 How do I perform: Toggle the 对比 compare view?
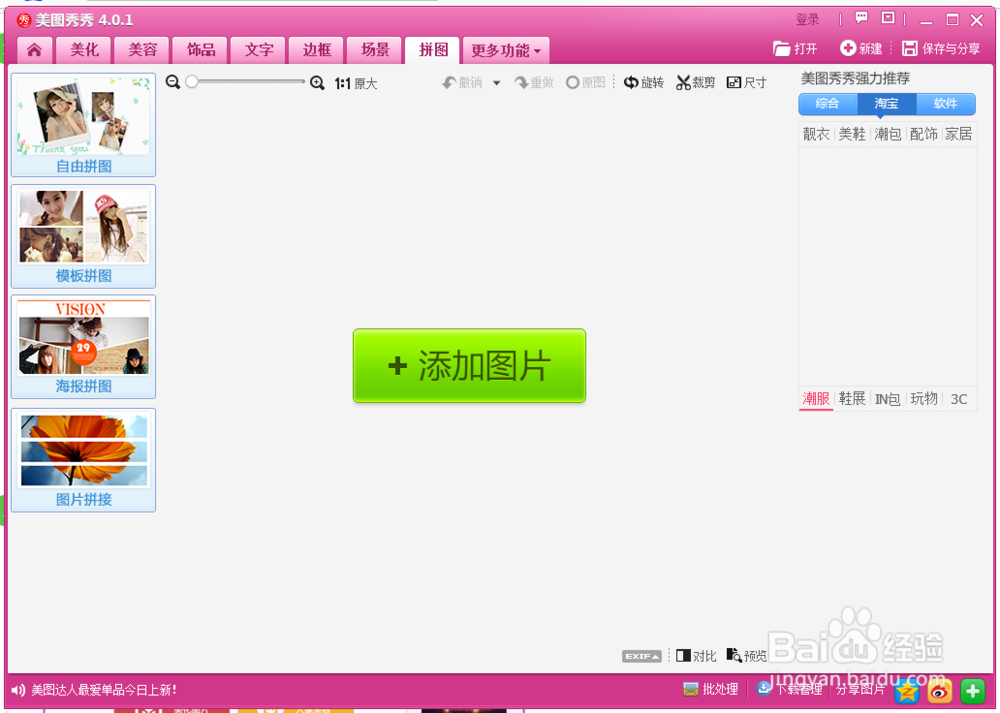(x=696, y=656)
